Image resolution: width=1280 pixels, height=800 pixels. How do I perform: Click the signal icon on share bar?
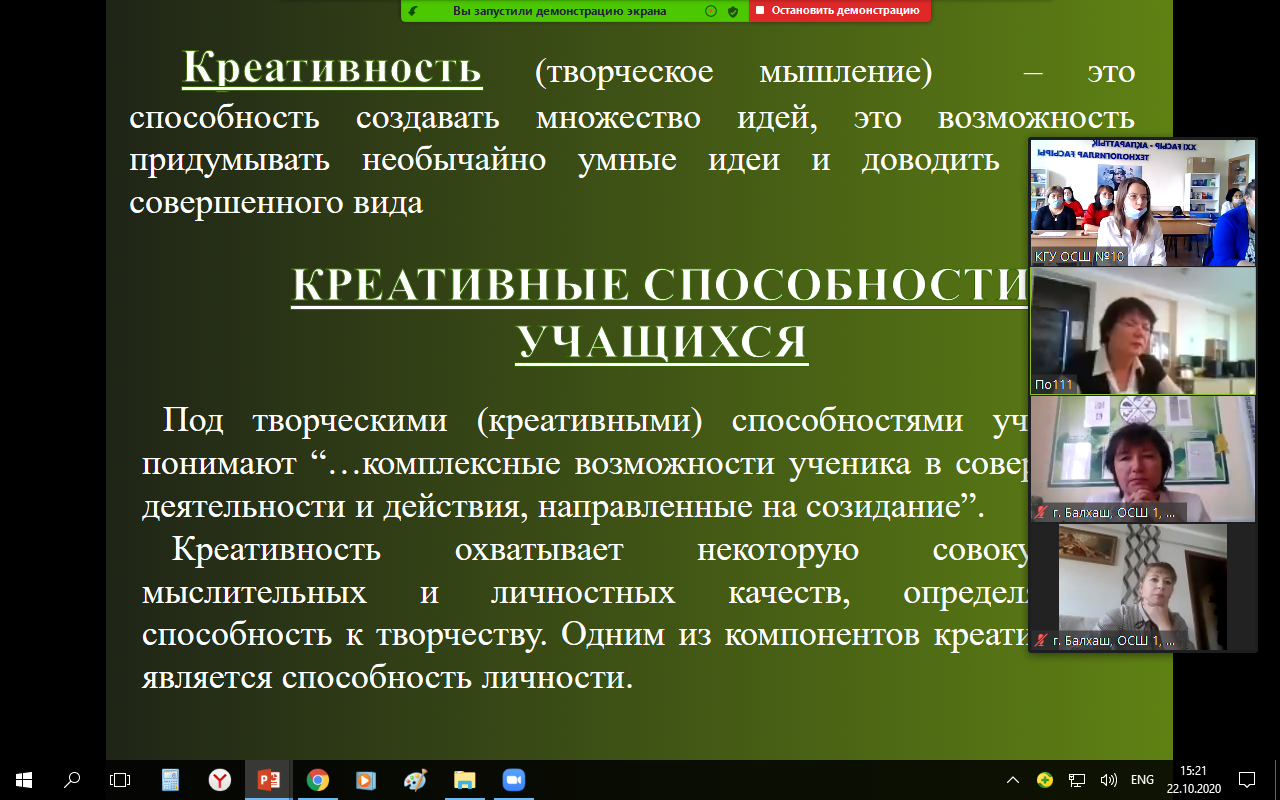pyautogui.click(x=414, y=11)
